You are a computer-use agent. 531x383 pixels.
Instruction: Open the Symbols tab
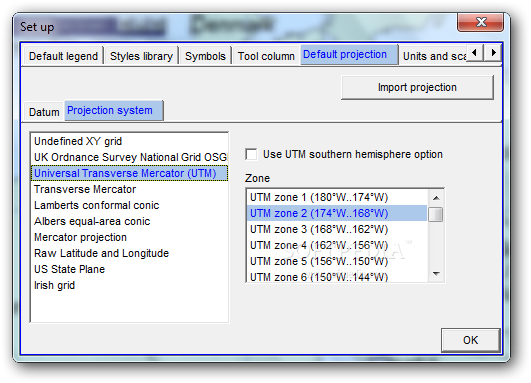(x=205, y=56)
